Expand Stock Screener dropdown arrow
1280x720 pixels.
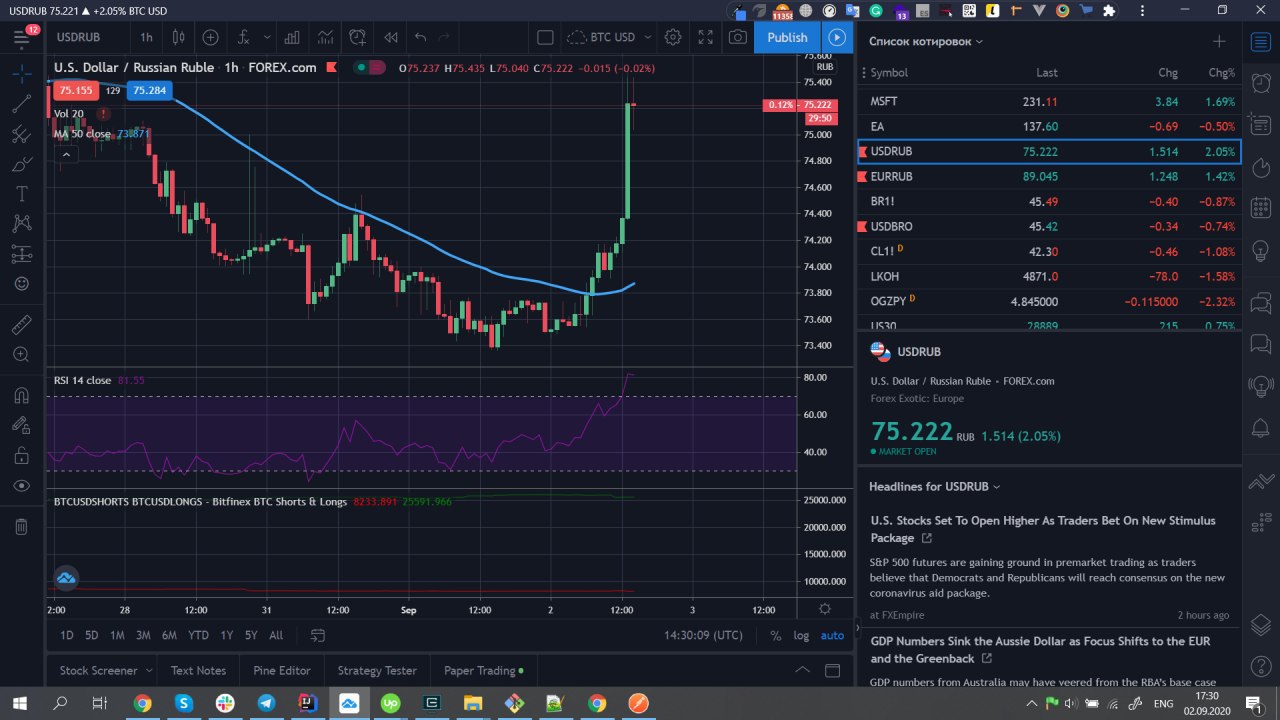(x=149, y=670)
